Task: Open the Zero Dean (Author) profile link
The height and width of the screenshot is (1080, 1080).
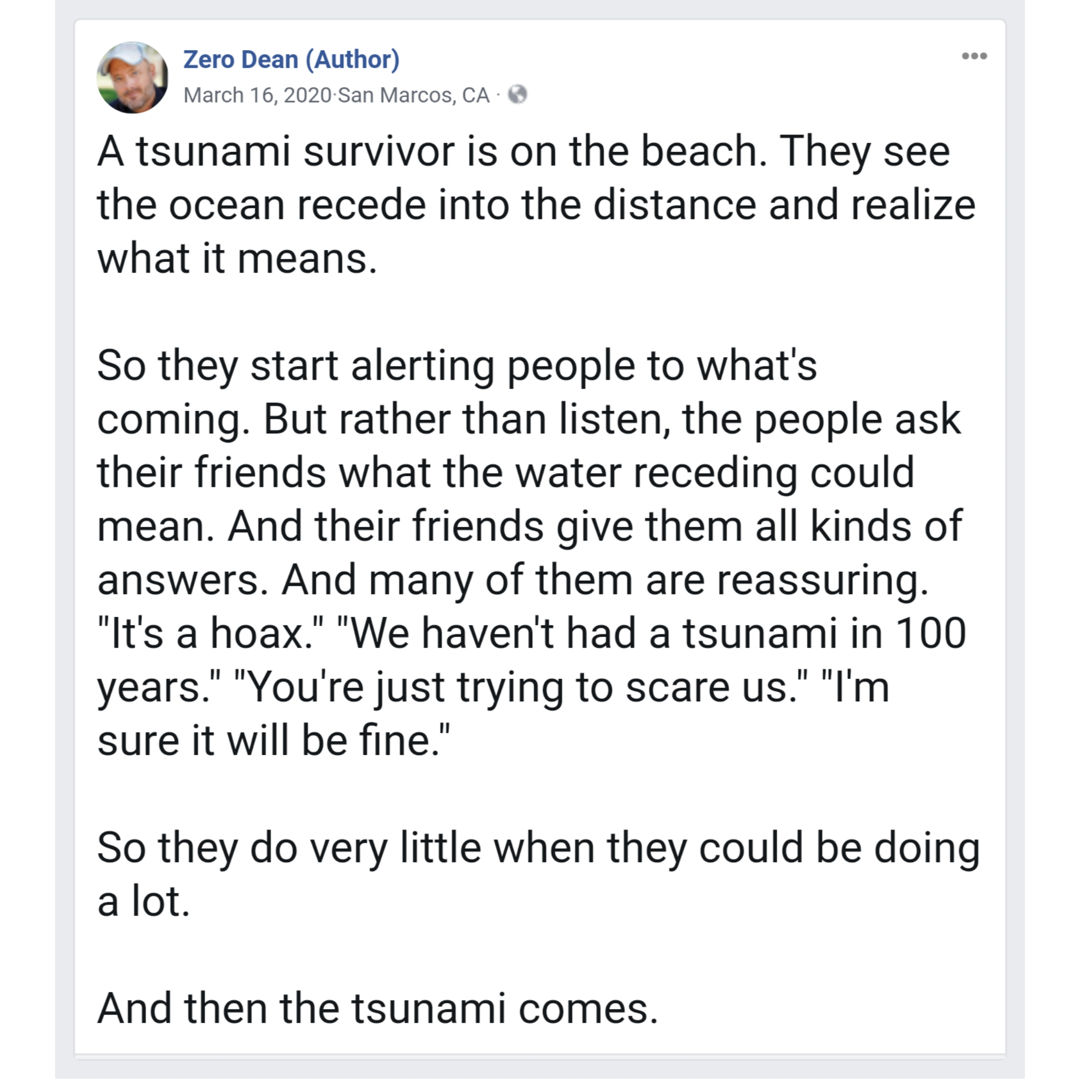Action: [291, 60]
